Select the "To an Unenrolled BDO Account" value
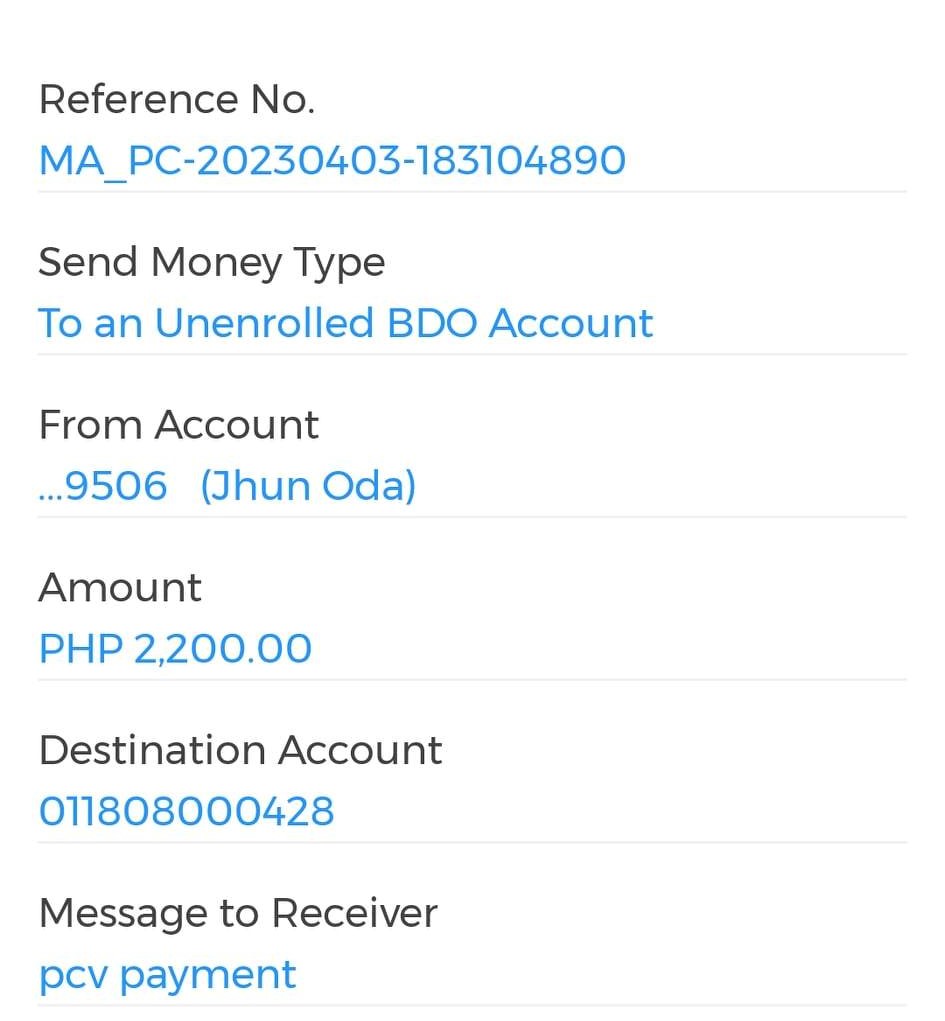Screen dimensions: 945x1021 [x=345, y=324]
